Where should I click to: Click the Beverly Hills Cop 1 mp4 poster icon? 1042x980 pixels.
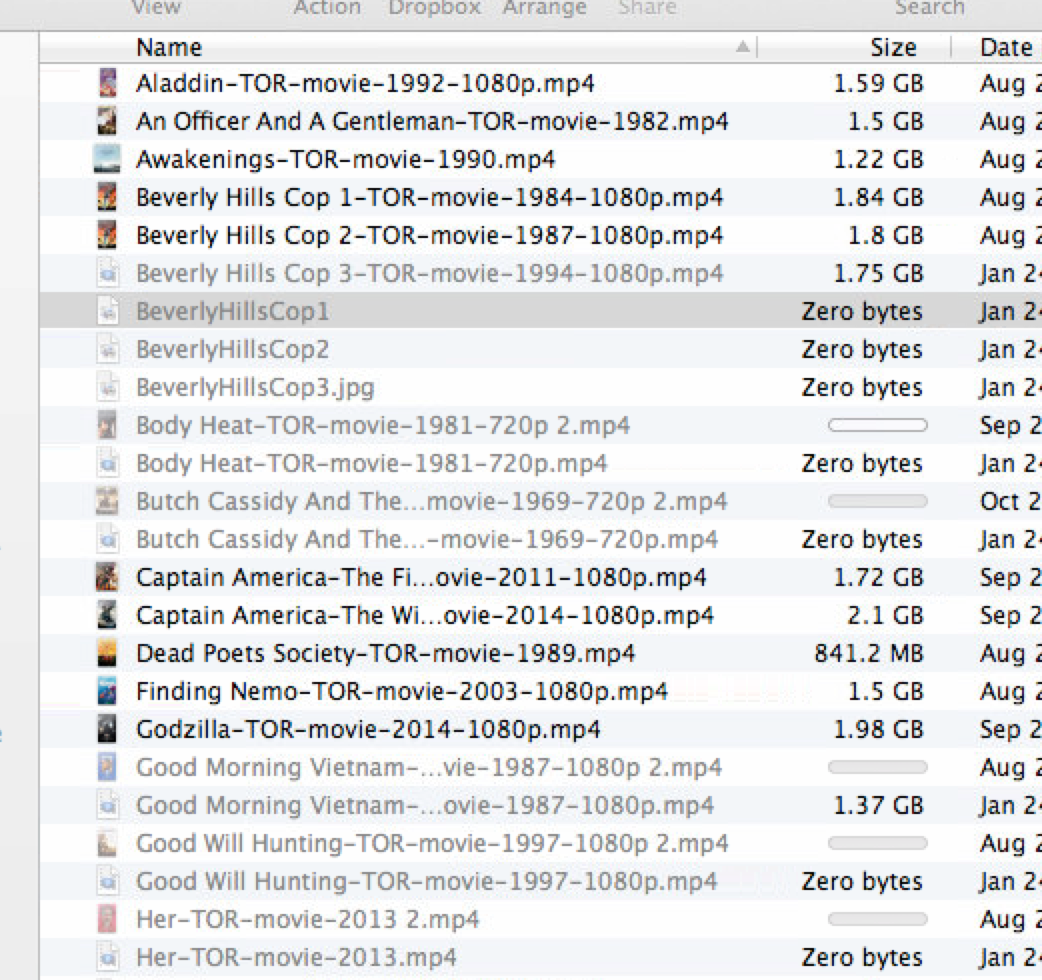click(x=108, y=197)
